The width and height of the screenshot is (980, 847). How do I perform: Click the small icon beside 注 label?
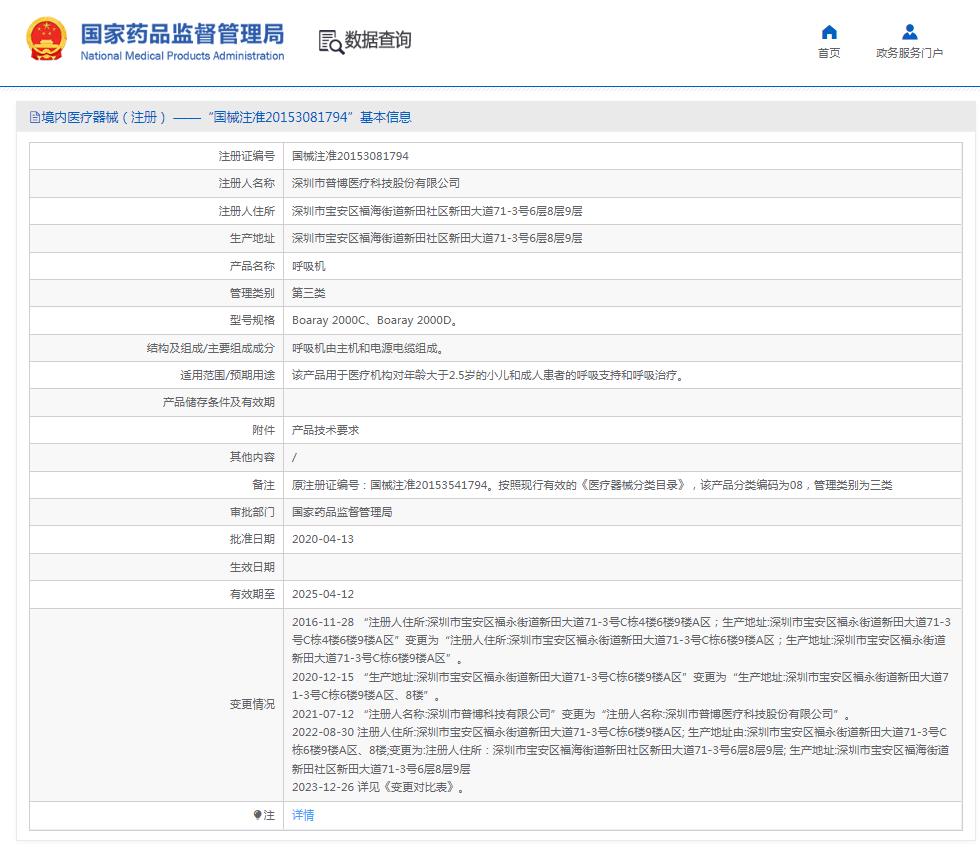pyautogui.click(x=257, y=815)
